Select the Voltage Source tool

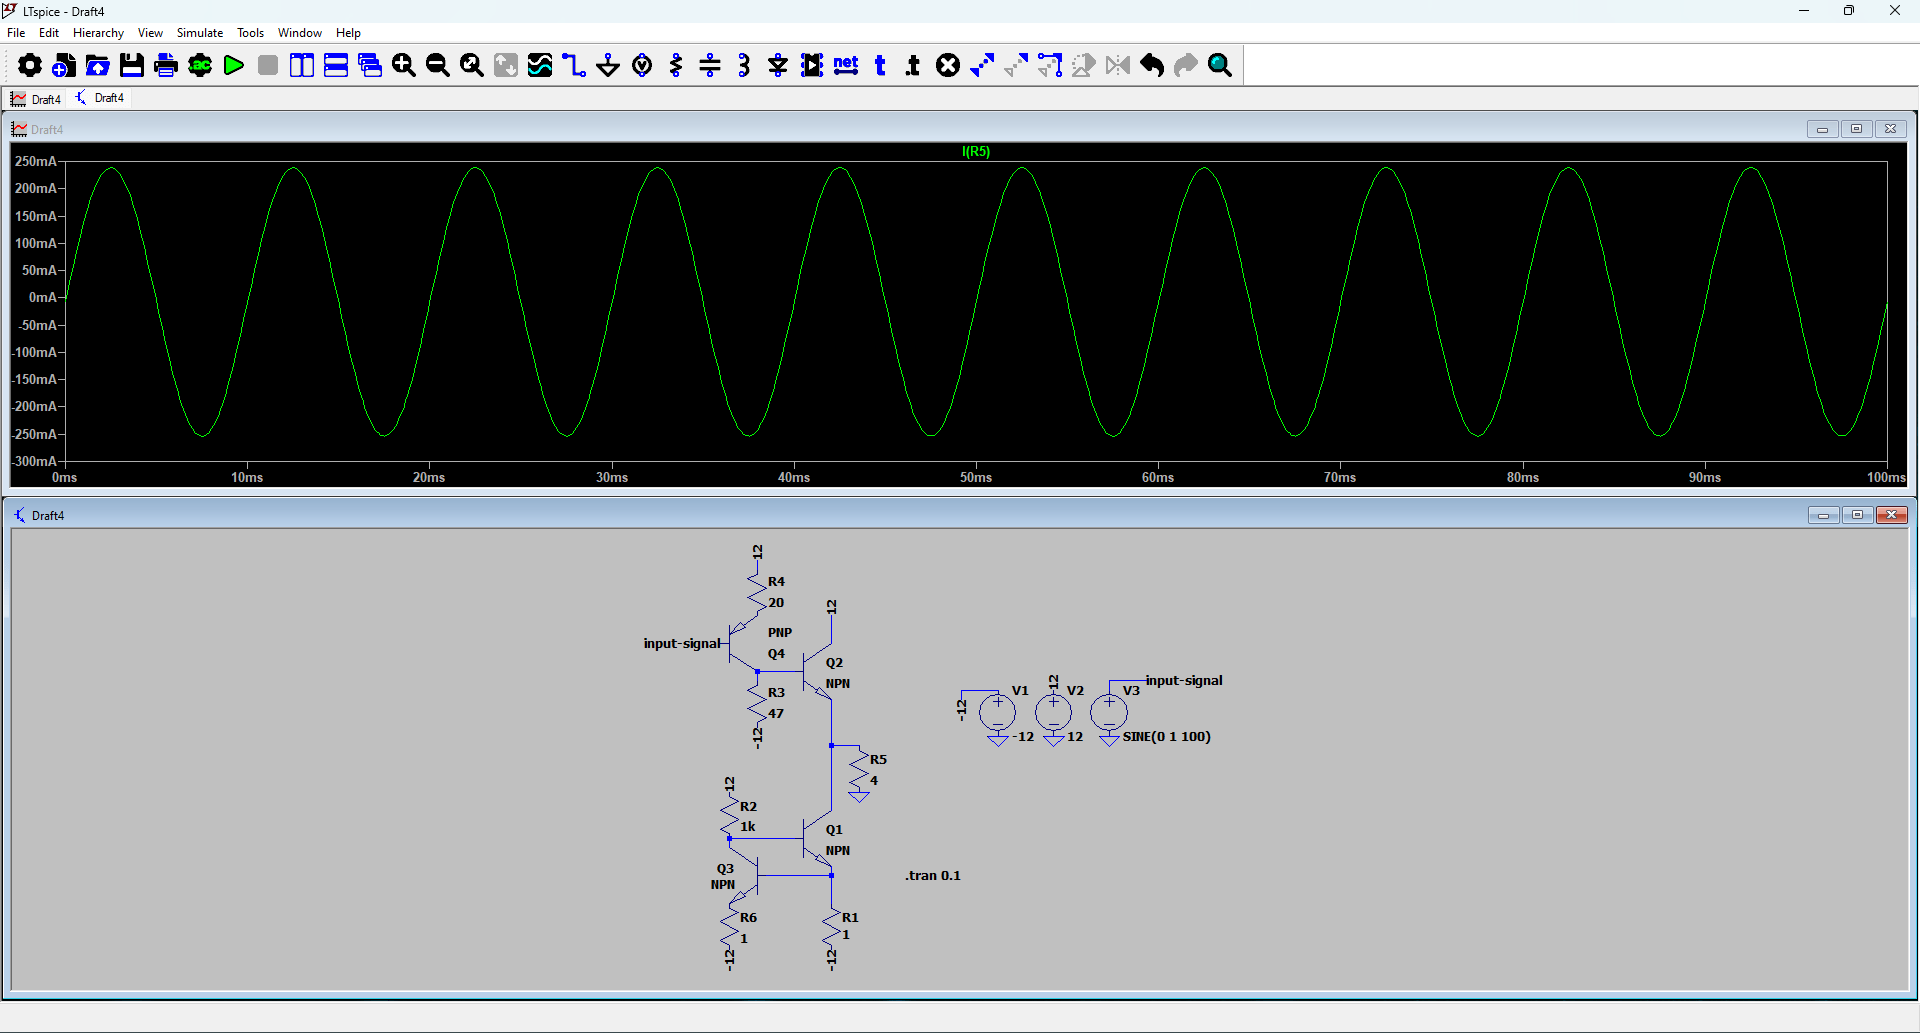pyautogui.click(x=642, y=66)
